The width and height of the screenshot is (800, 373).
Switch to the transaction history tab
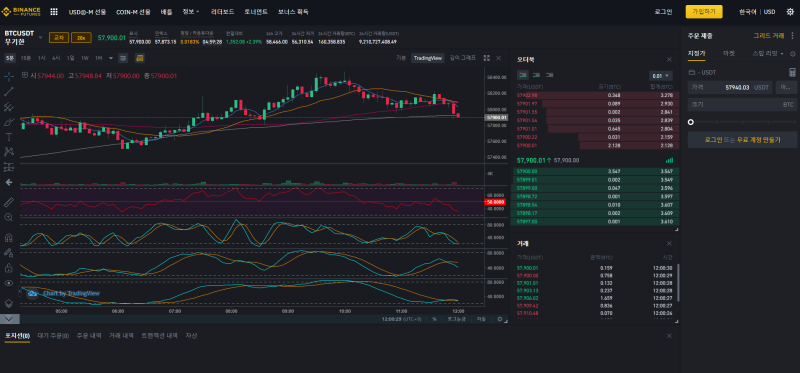click(x=159, y=336)
